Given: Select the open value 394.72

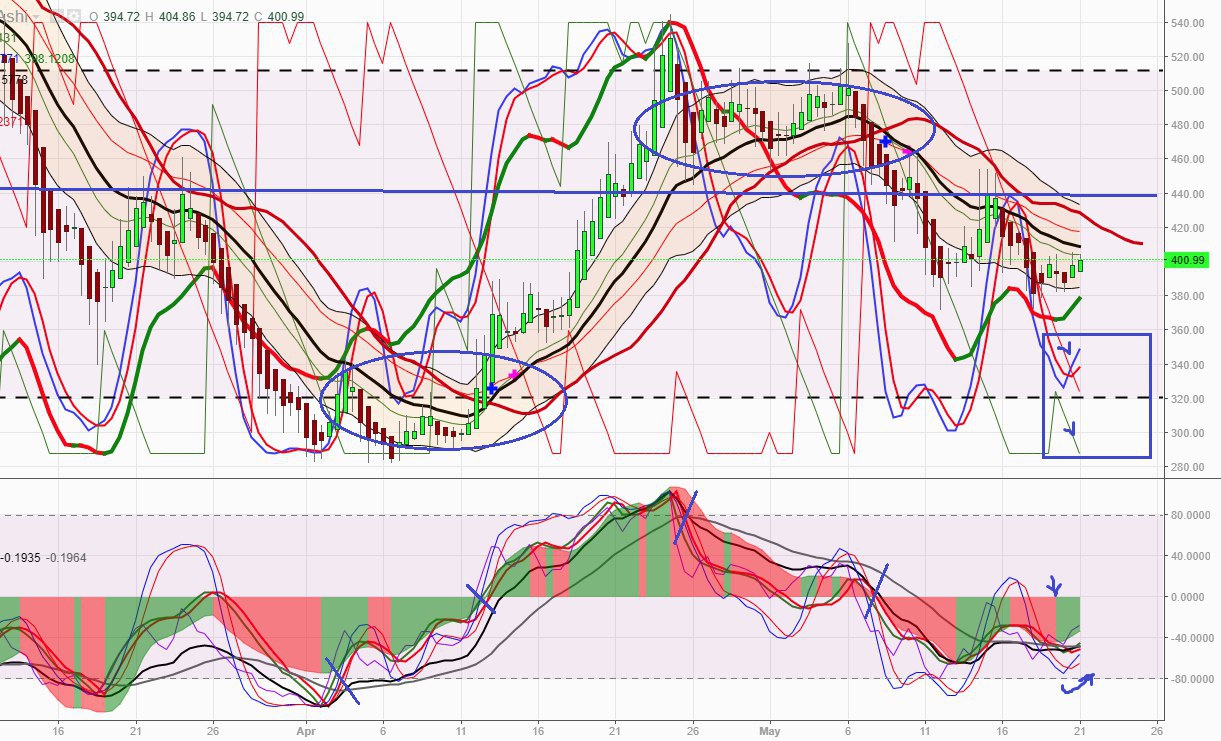Looking at the screenshot, I should click(122, 17).
